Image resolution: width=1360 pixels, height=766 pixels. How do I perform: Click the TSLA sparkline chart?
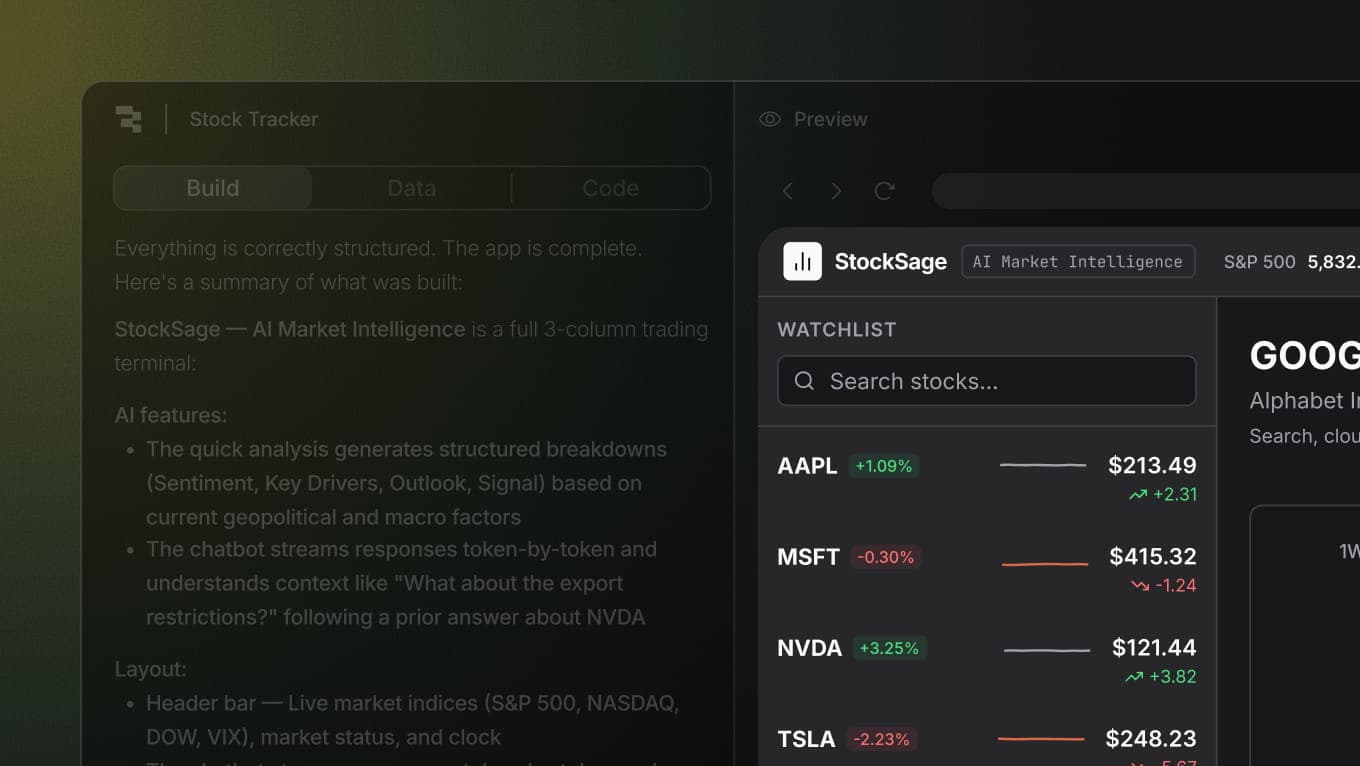tap(1041, 740)
